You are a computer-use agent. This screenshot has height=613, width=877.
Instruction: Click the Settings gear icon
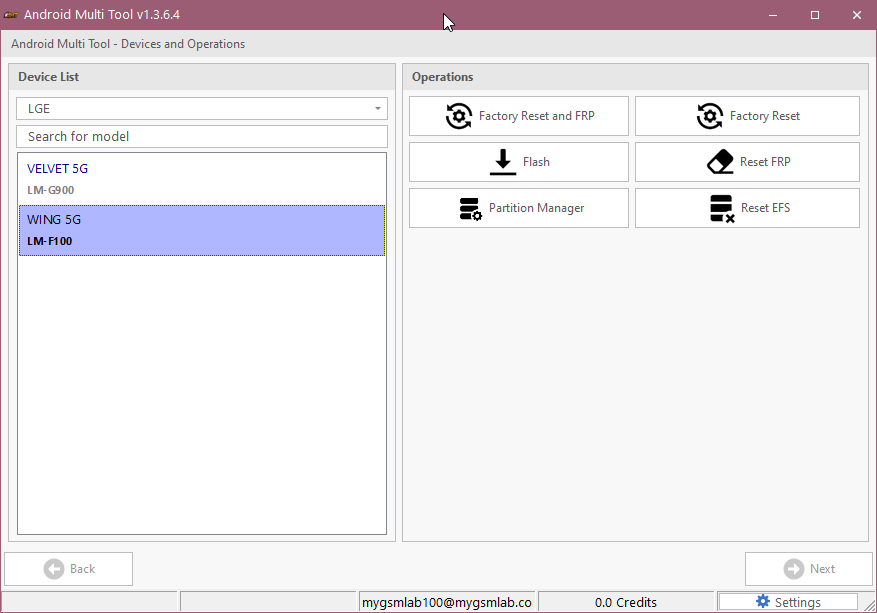[x=762, y=601]
